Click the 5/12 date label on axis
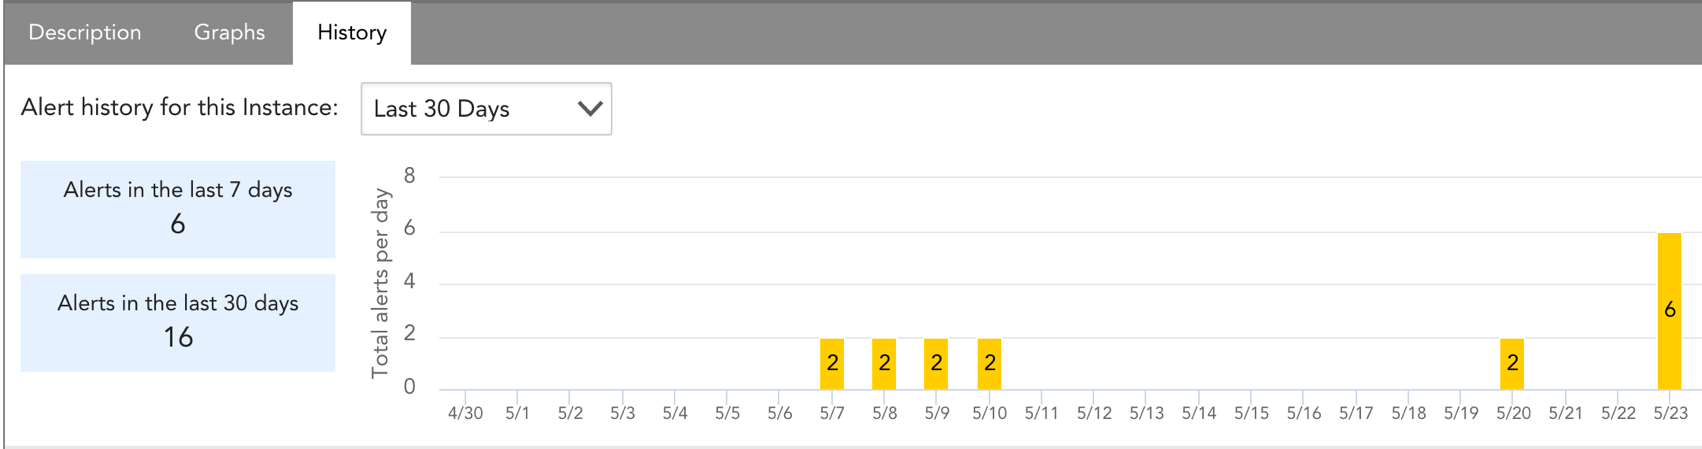The width and height of the screenshot is (1702, 449). 1094,413
